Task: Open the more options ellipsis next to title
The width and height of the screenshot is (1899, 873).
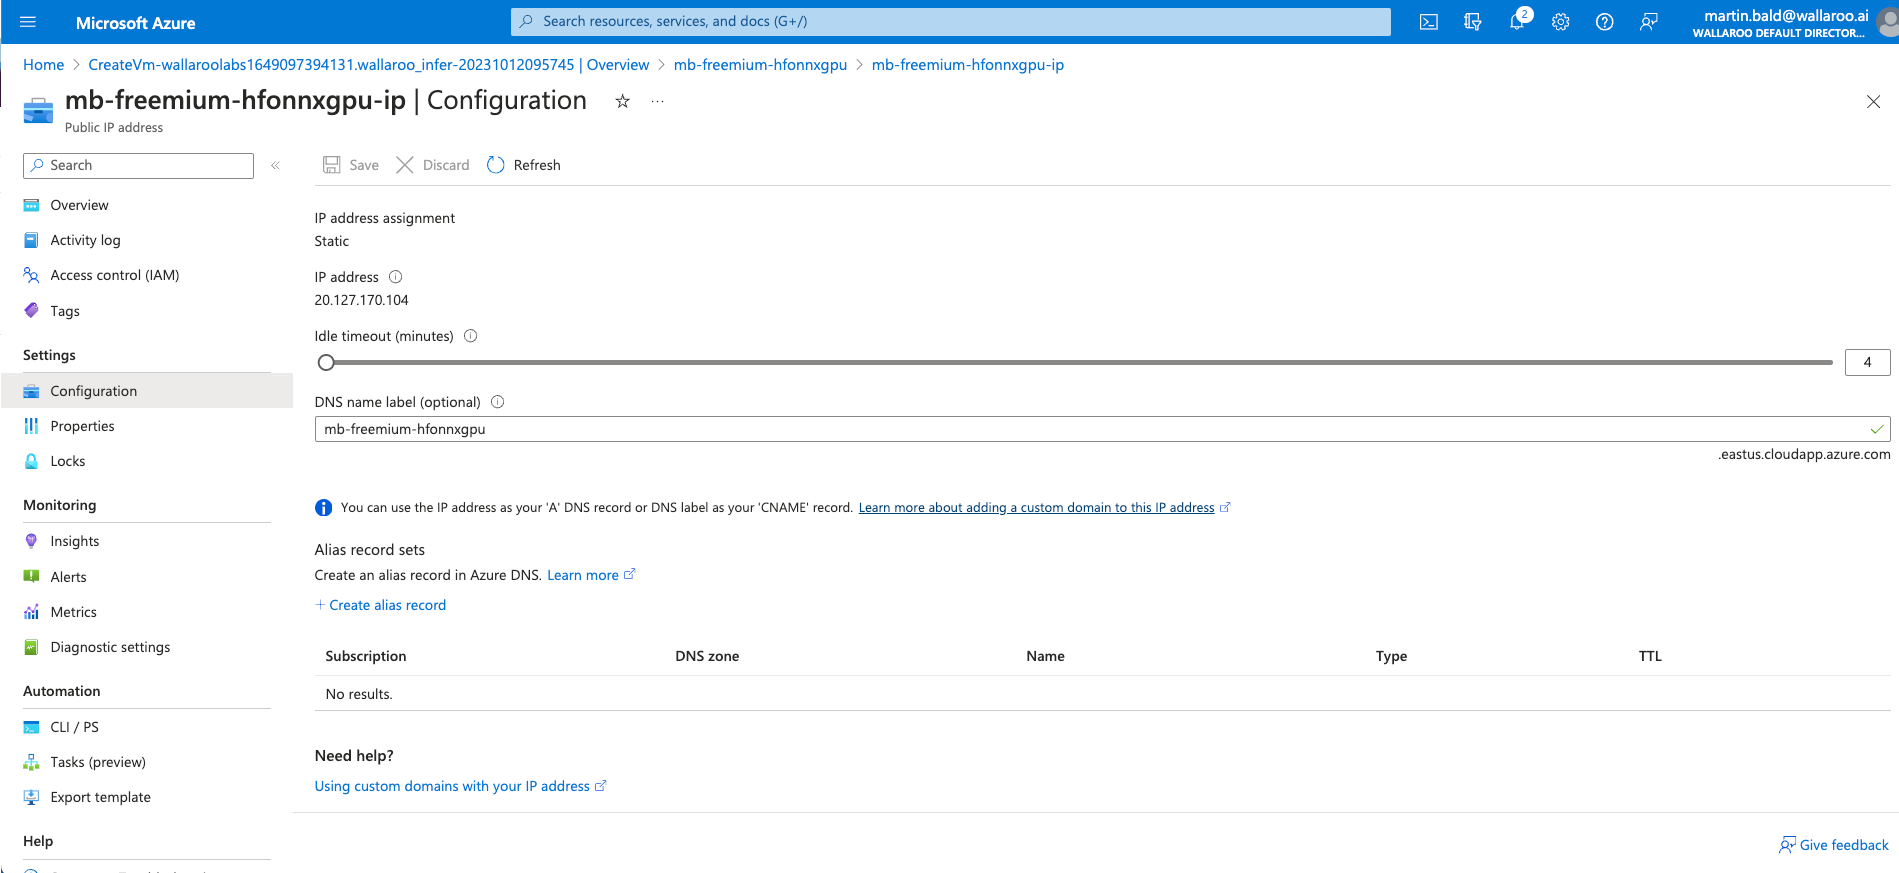Action: pos(657,101)
